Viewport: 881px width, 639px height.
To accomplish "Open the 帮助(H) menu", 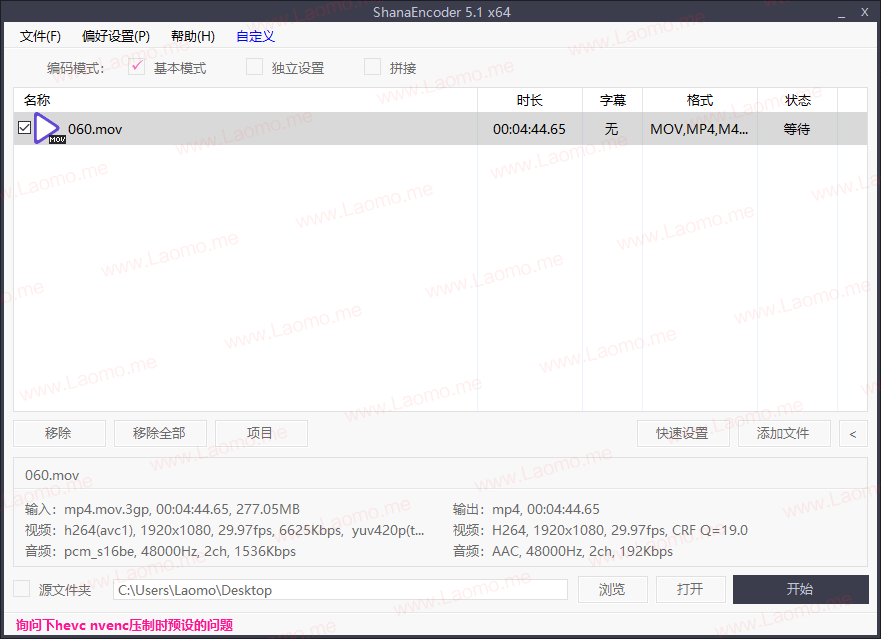I will pyautogui.click(x=193, y=37).
